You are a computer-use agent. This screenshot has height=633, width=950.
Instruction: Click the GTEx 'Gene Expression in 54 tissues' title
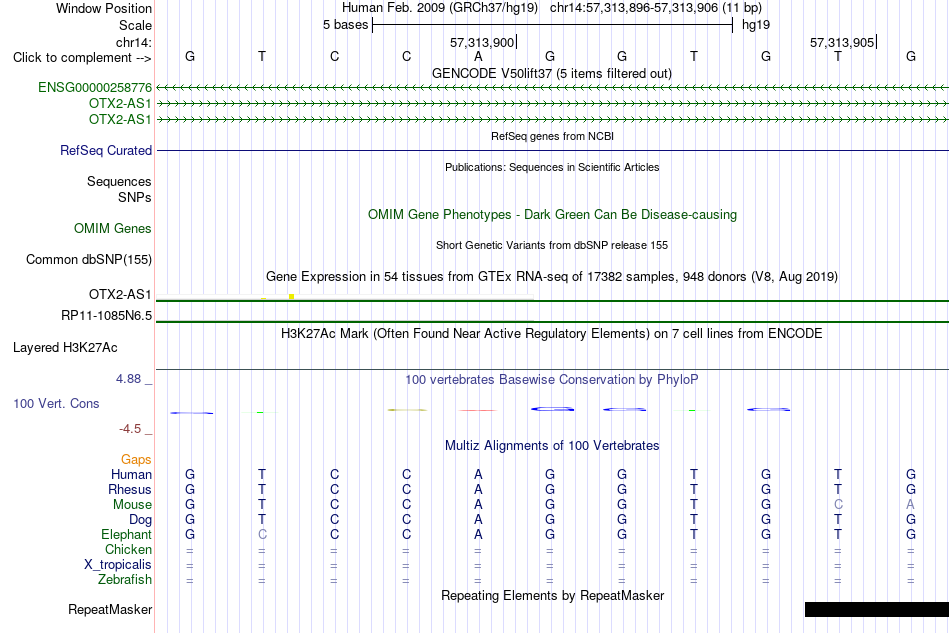coord(551,277)
